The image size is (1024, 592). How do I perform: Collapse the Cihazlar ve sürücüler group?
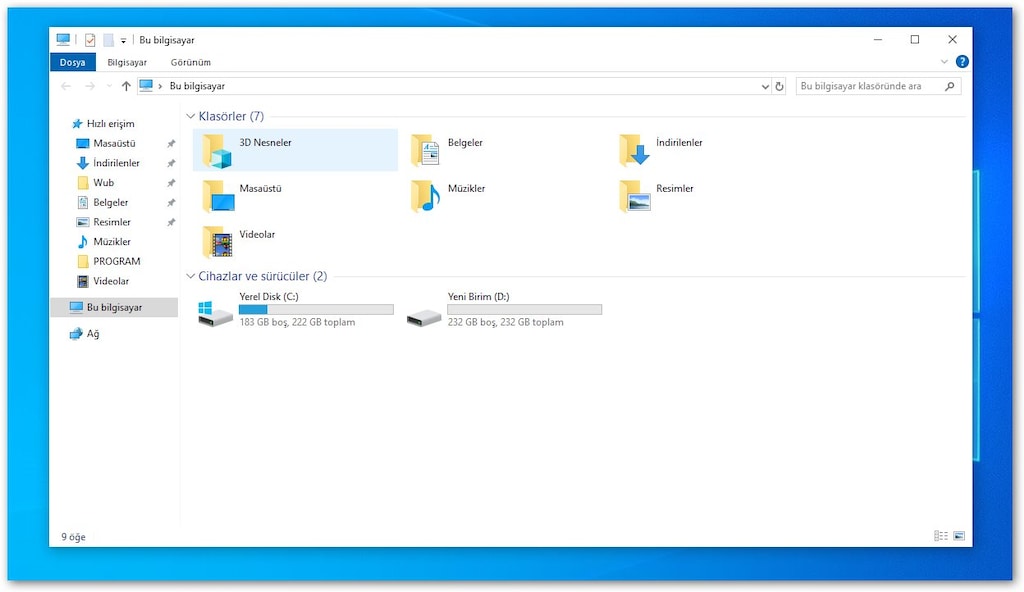[191, 276]
